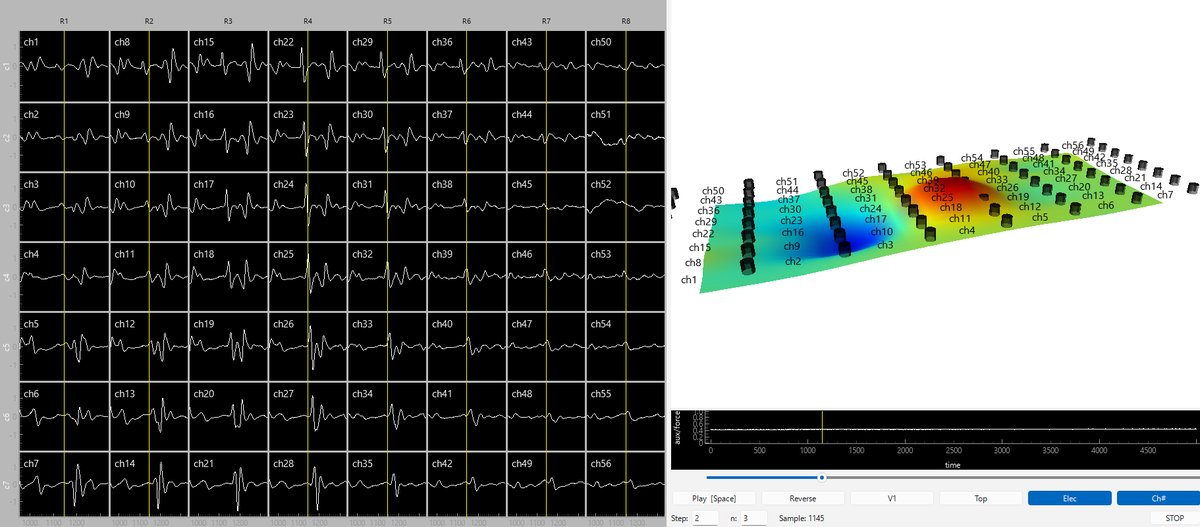Select the ch15 signal plot in grid
The image size is (1200, 527).
point(228,65)
